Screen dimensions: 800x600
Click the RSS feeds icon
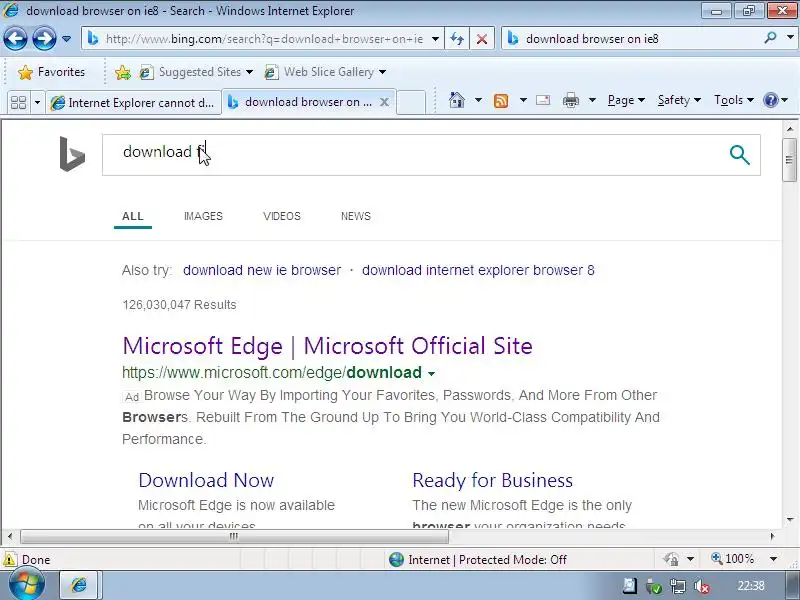coord(501,101)
